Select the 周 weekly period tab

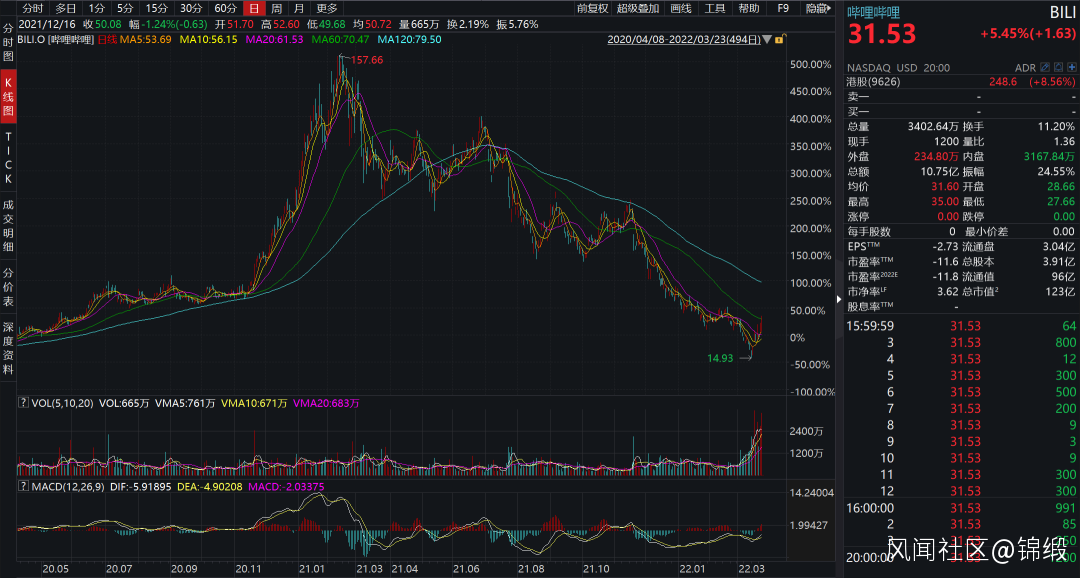[276, 8]
